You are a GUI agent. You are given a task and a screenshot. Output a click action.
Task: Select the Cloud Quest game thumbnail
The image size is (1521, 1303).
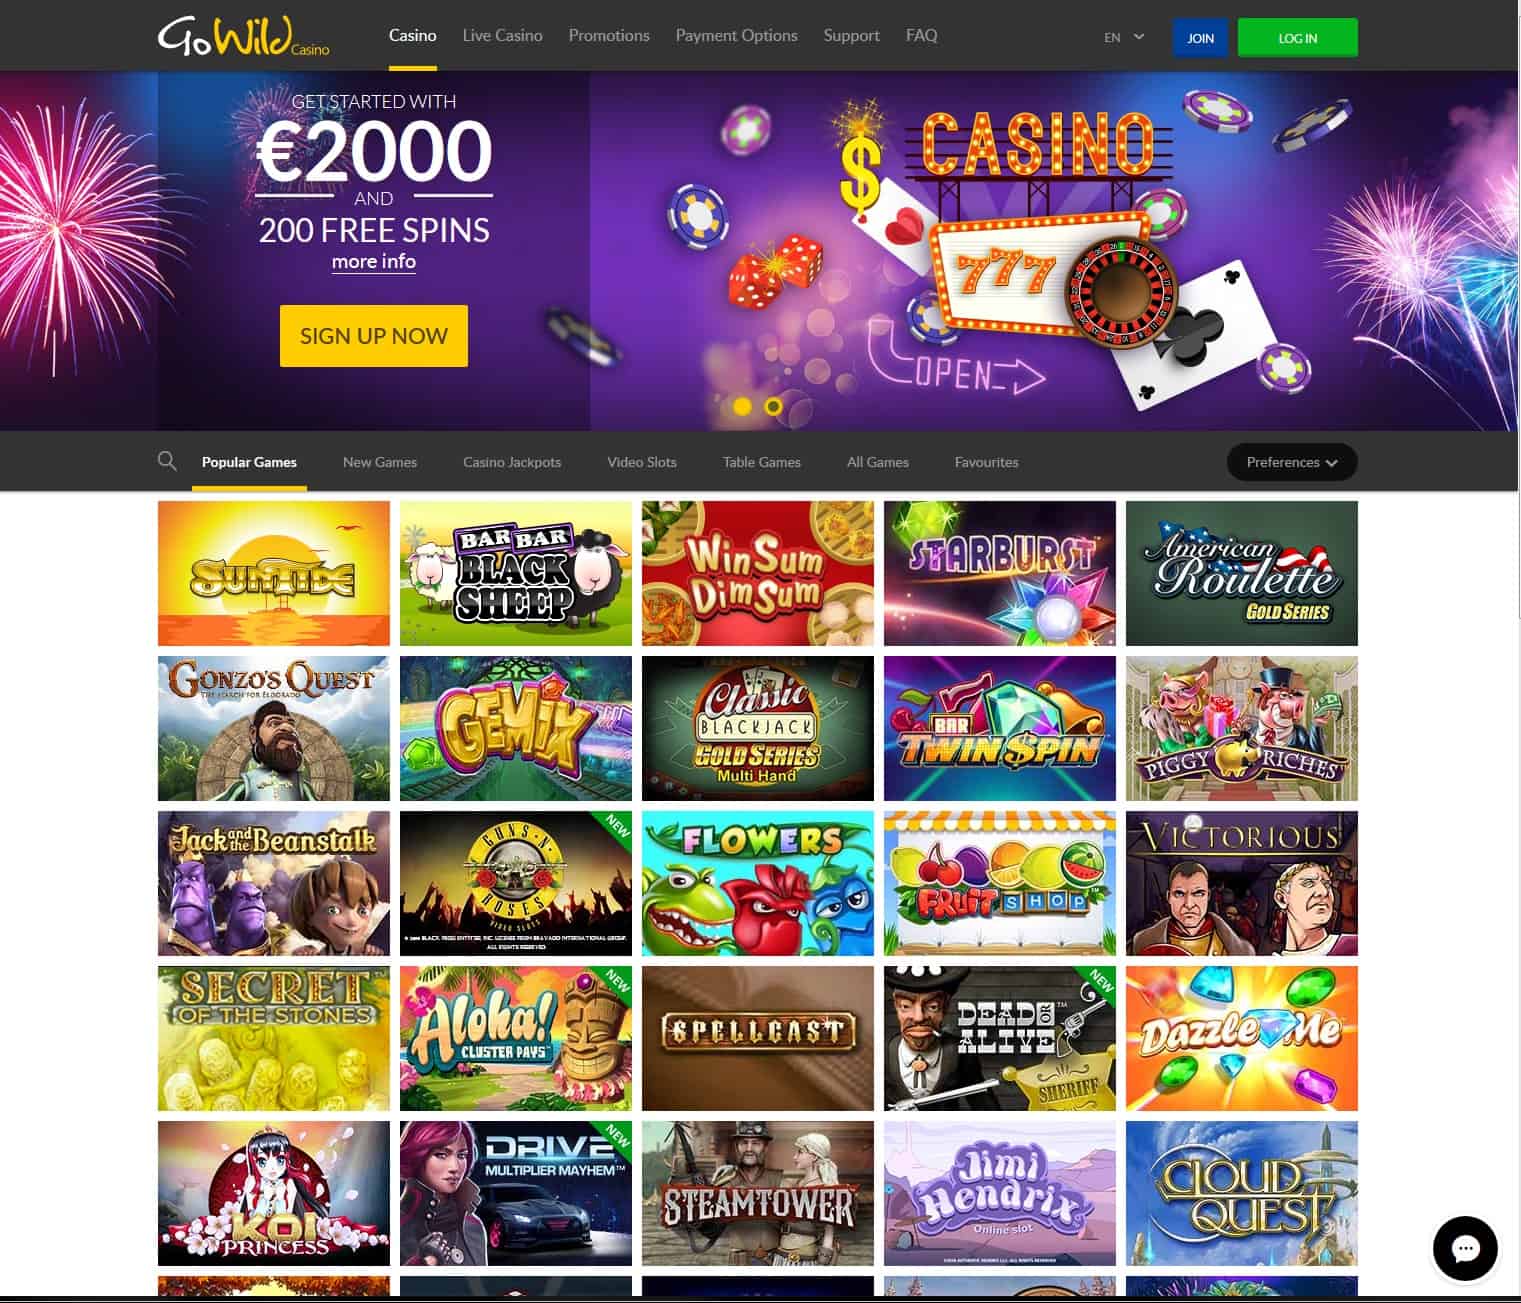tap(1242, 1193)
